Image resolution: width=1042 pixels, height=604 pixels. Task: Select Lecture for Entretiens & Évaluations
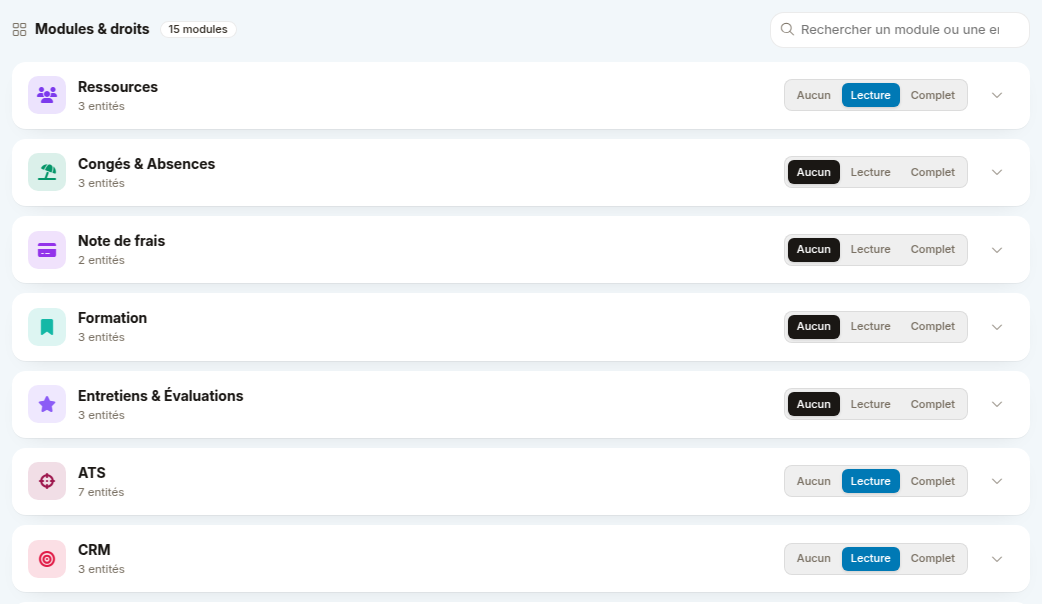[870, 404]
